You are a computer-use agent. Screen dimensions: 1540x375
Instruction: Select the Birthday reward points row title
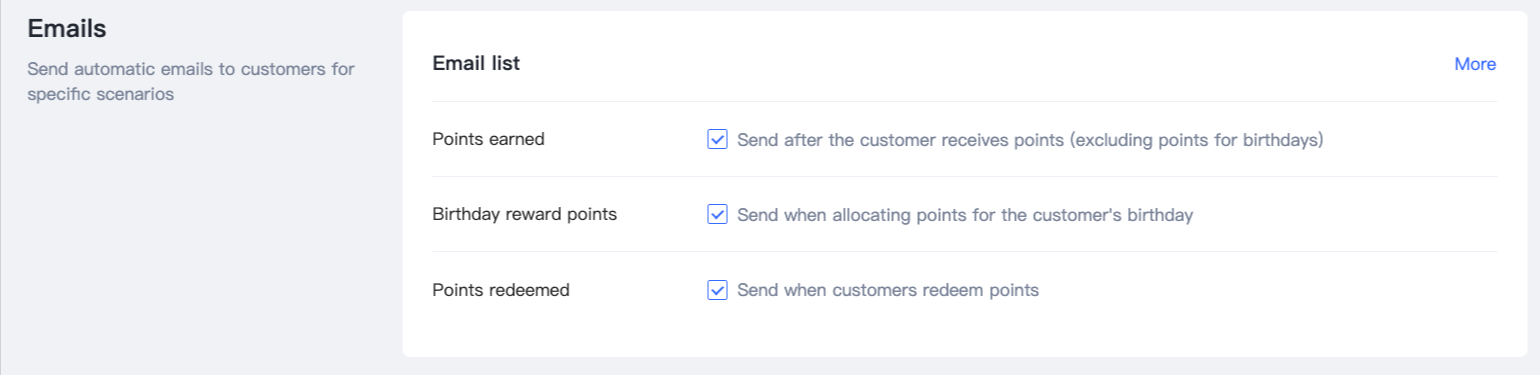[x=524, y=214]
